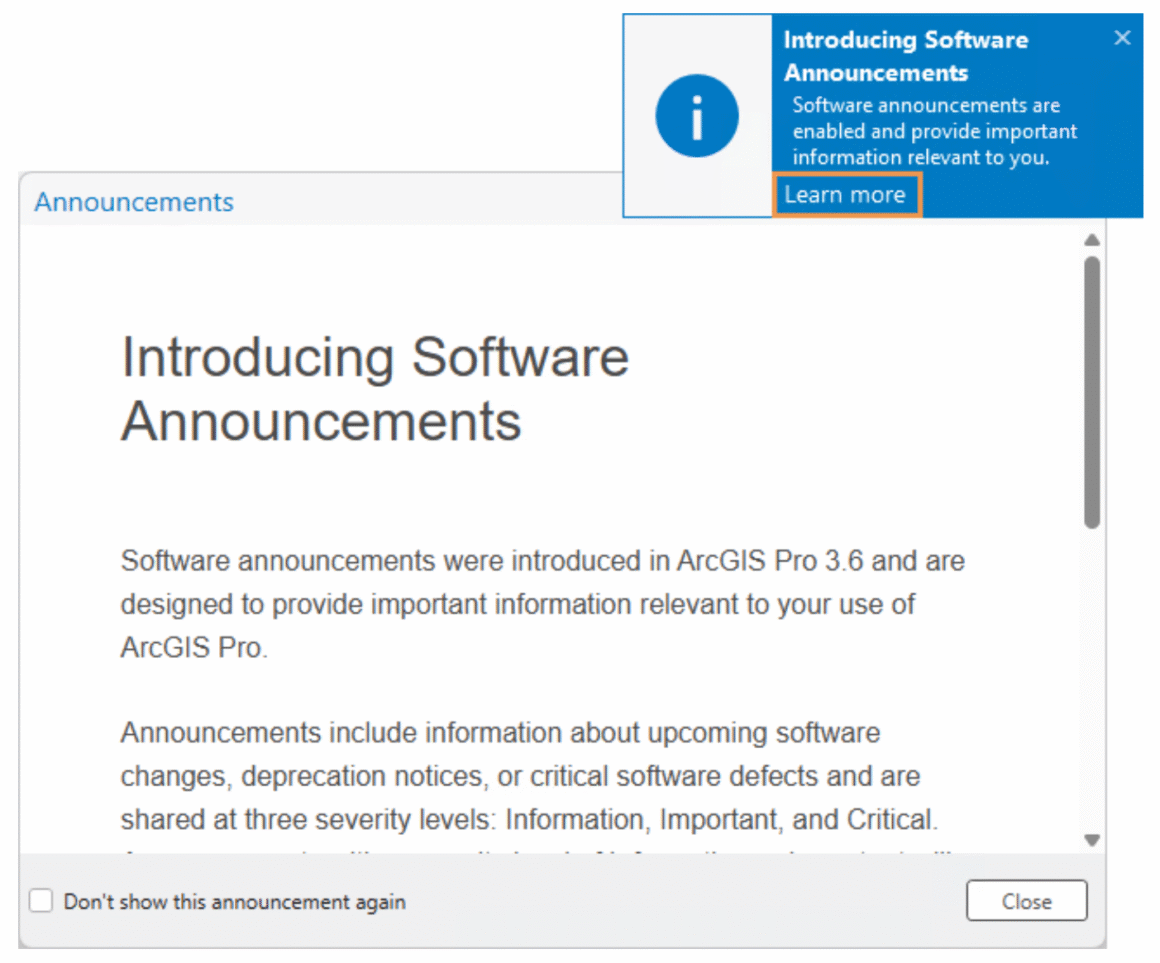This screenshot has height=963, width=1160.
Task: Click the notification title text
Action: [906, 56]
